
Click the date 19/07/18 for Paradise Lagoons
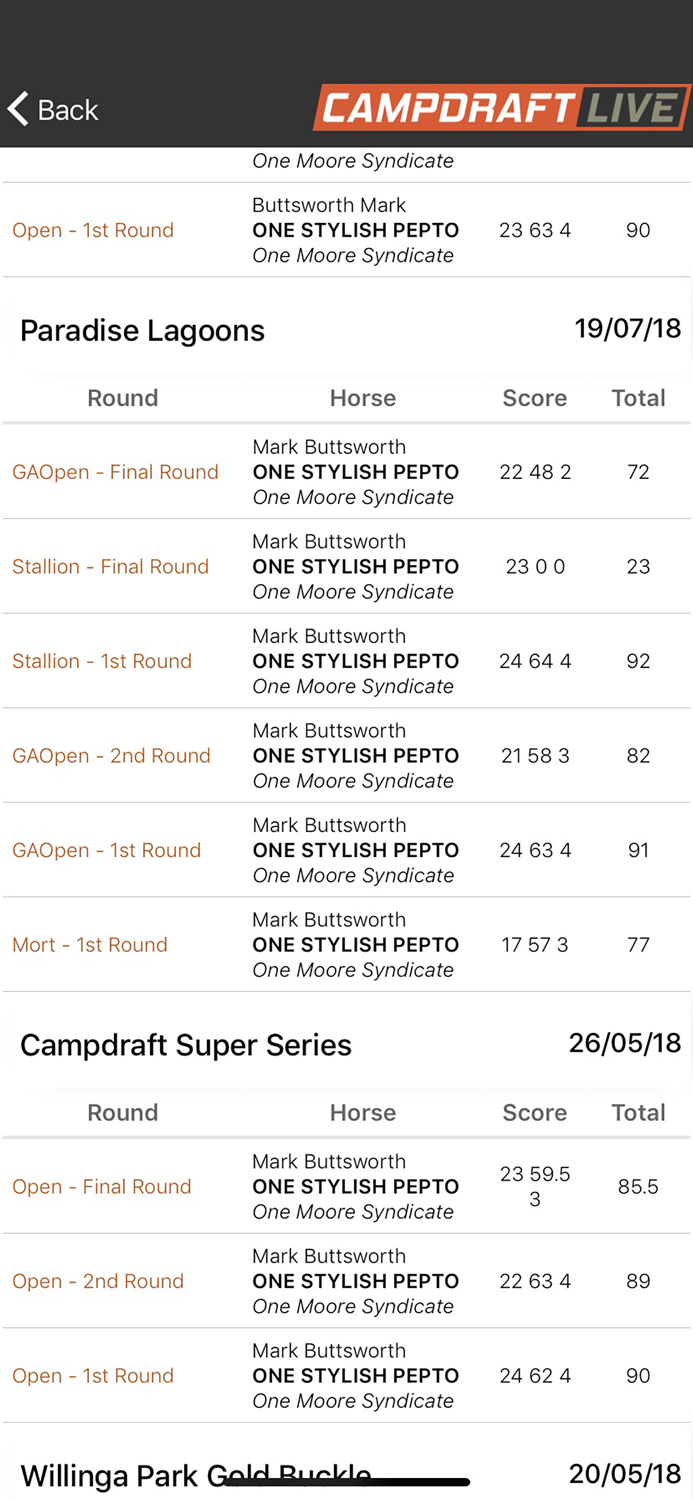point(628,327)
